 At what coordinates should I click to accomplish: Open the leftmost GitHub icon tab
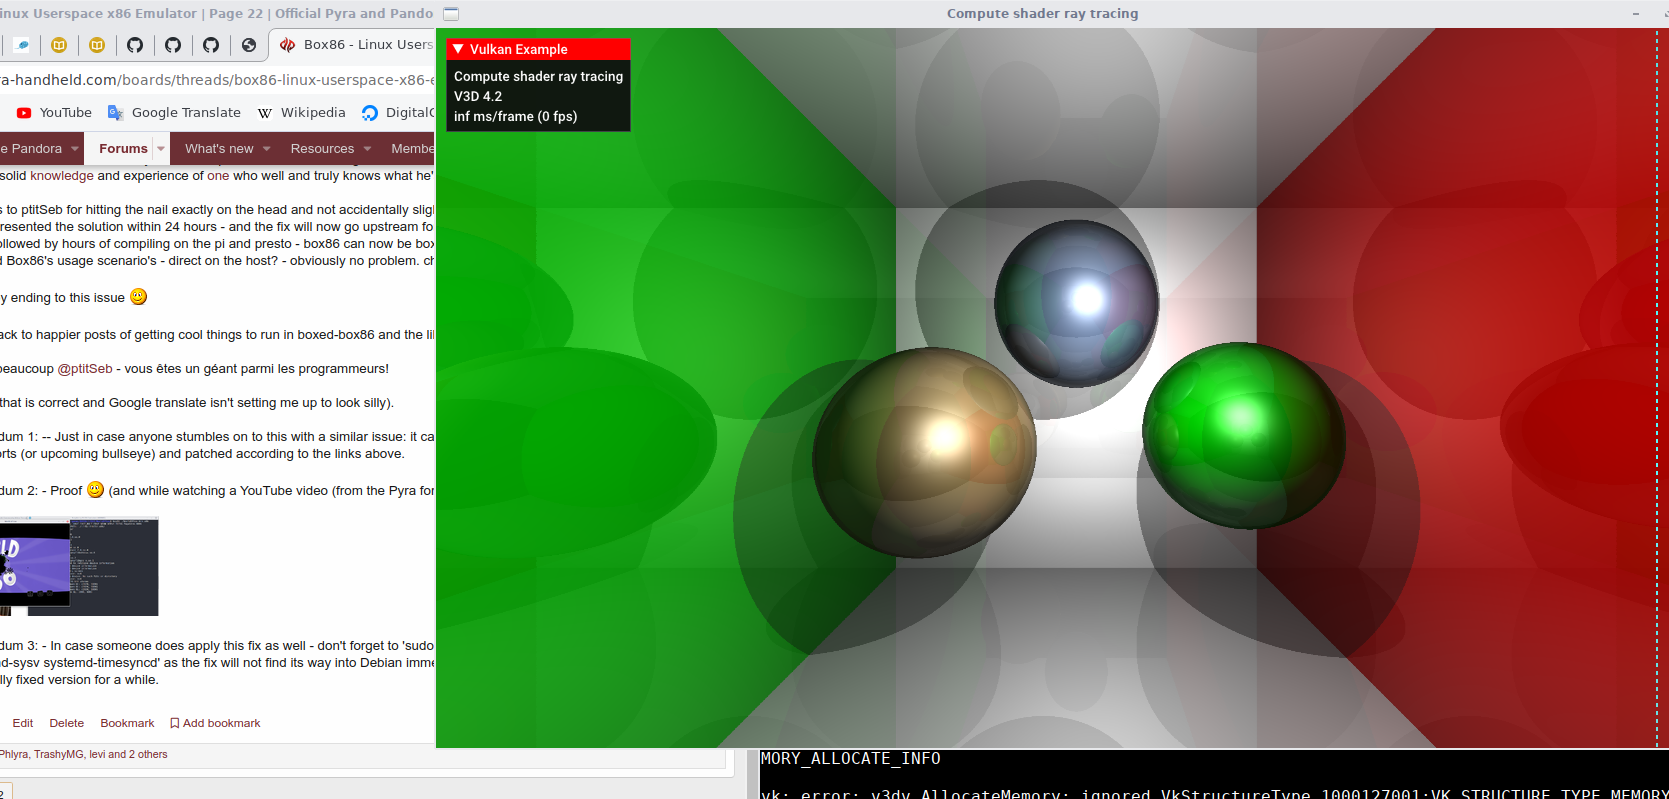135,45
